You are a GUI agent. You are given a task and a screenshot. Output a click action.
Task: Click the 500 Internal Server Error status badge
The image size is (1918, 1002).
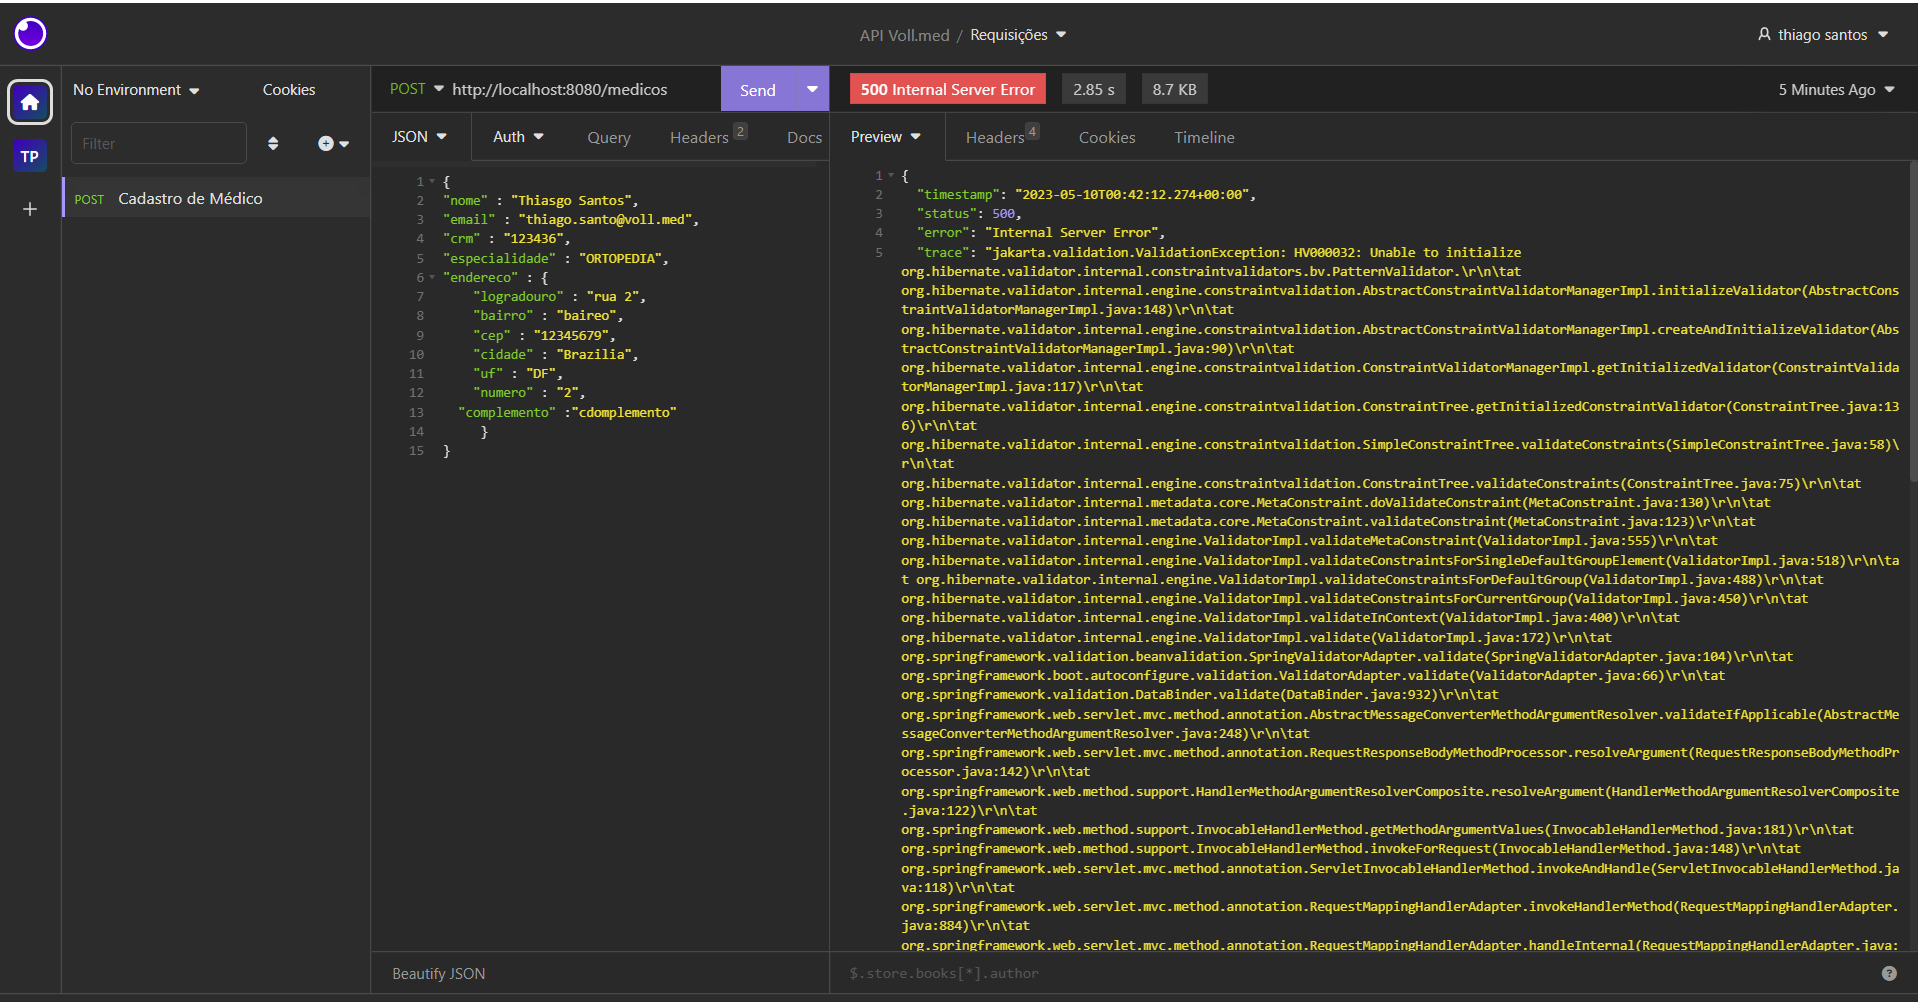(x=948, y=89)
